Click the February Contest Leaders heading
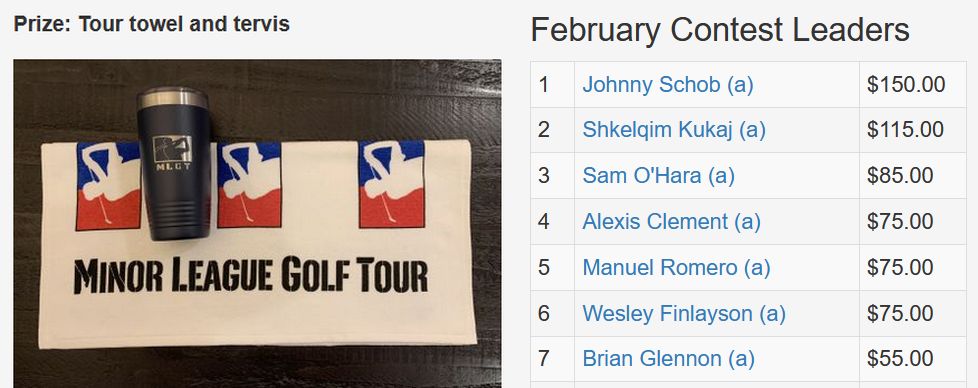The height and width of the screenshot is (388, 978). (x=720, y=29)
